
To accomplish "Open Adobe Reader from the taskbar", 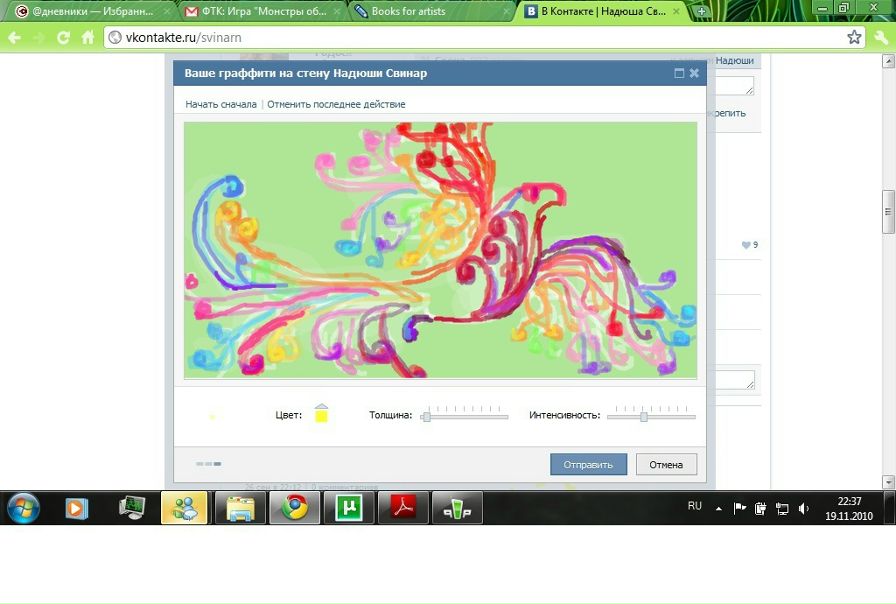I will pos(402,508).
